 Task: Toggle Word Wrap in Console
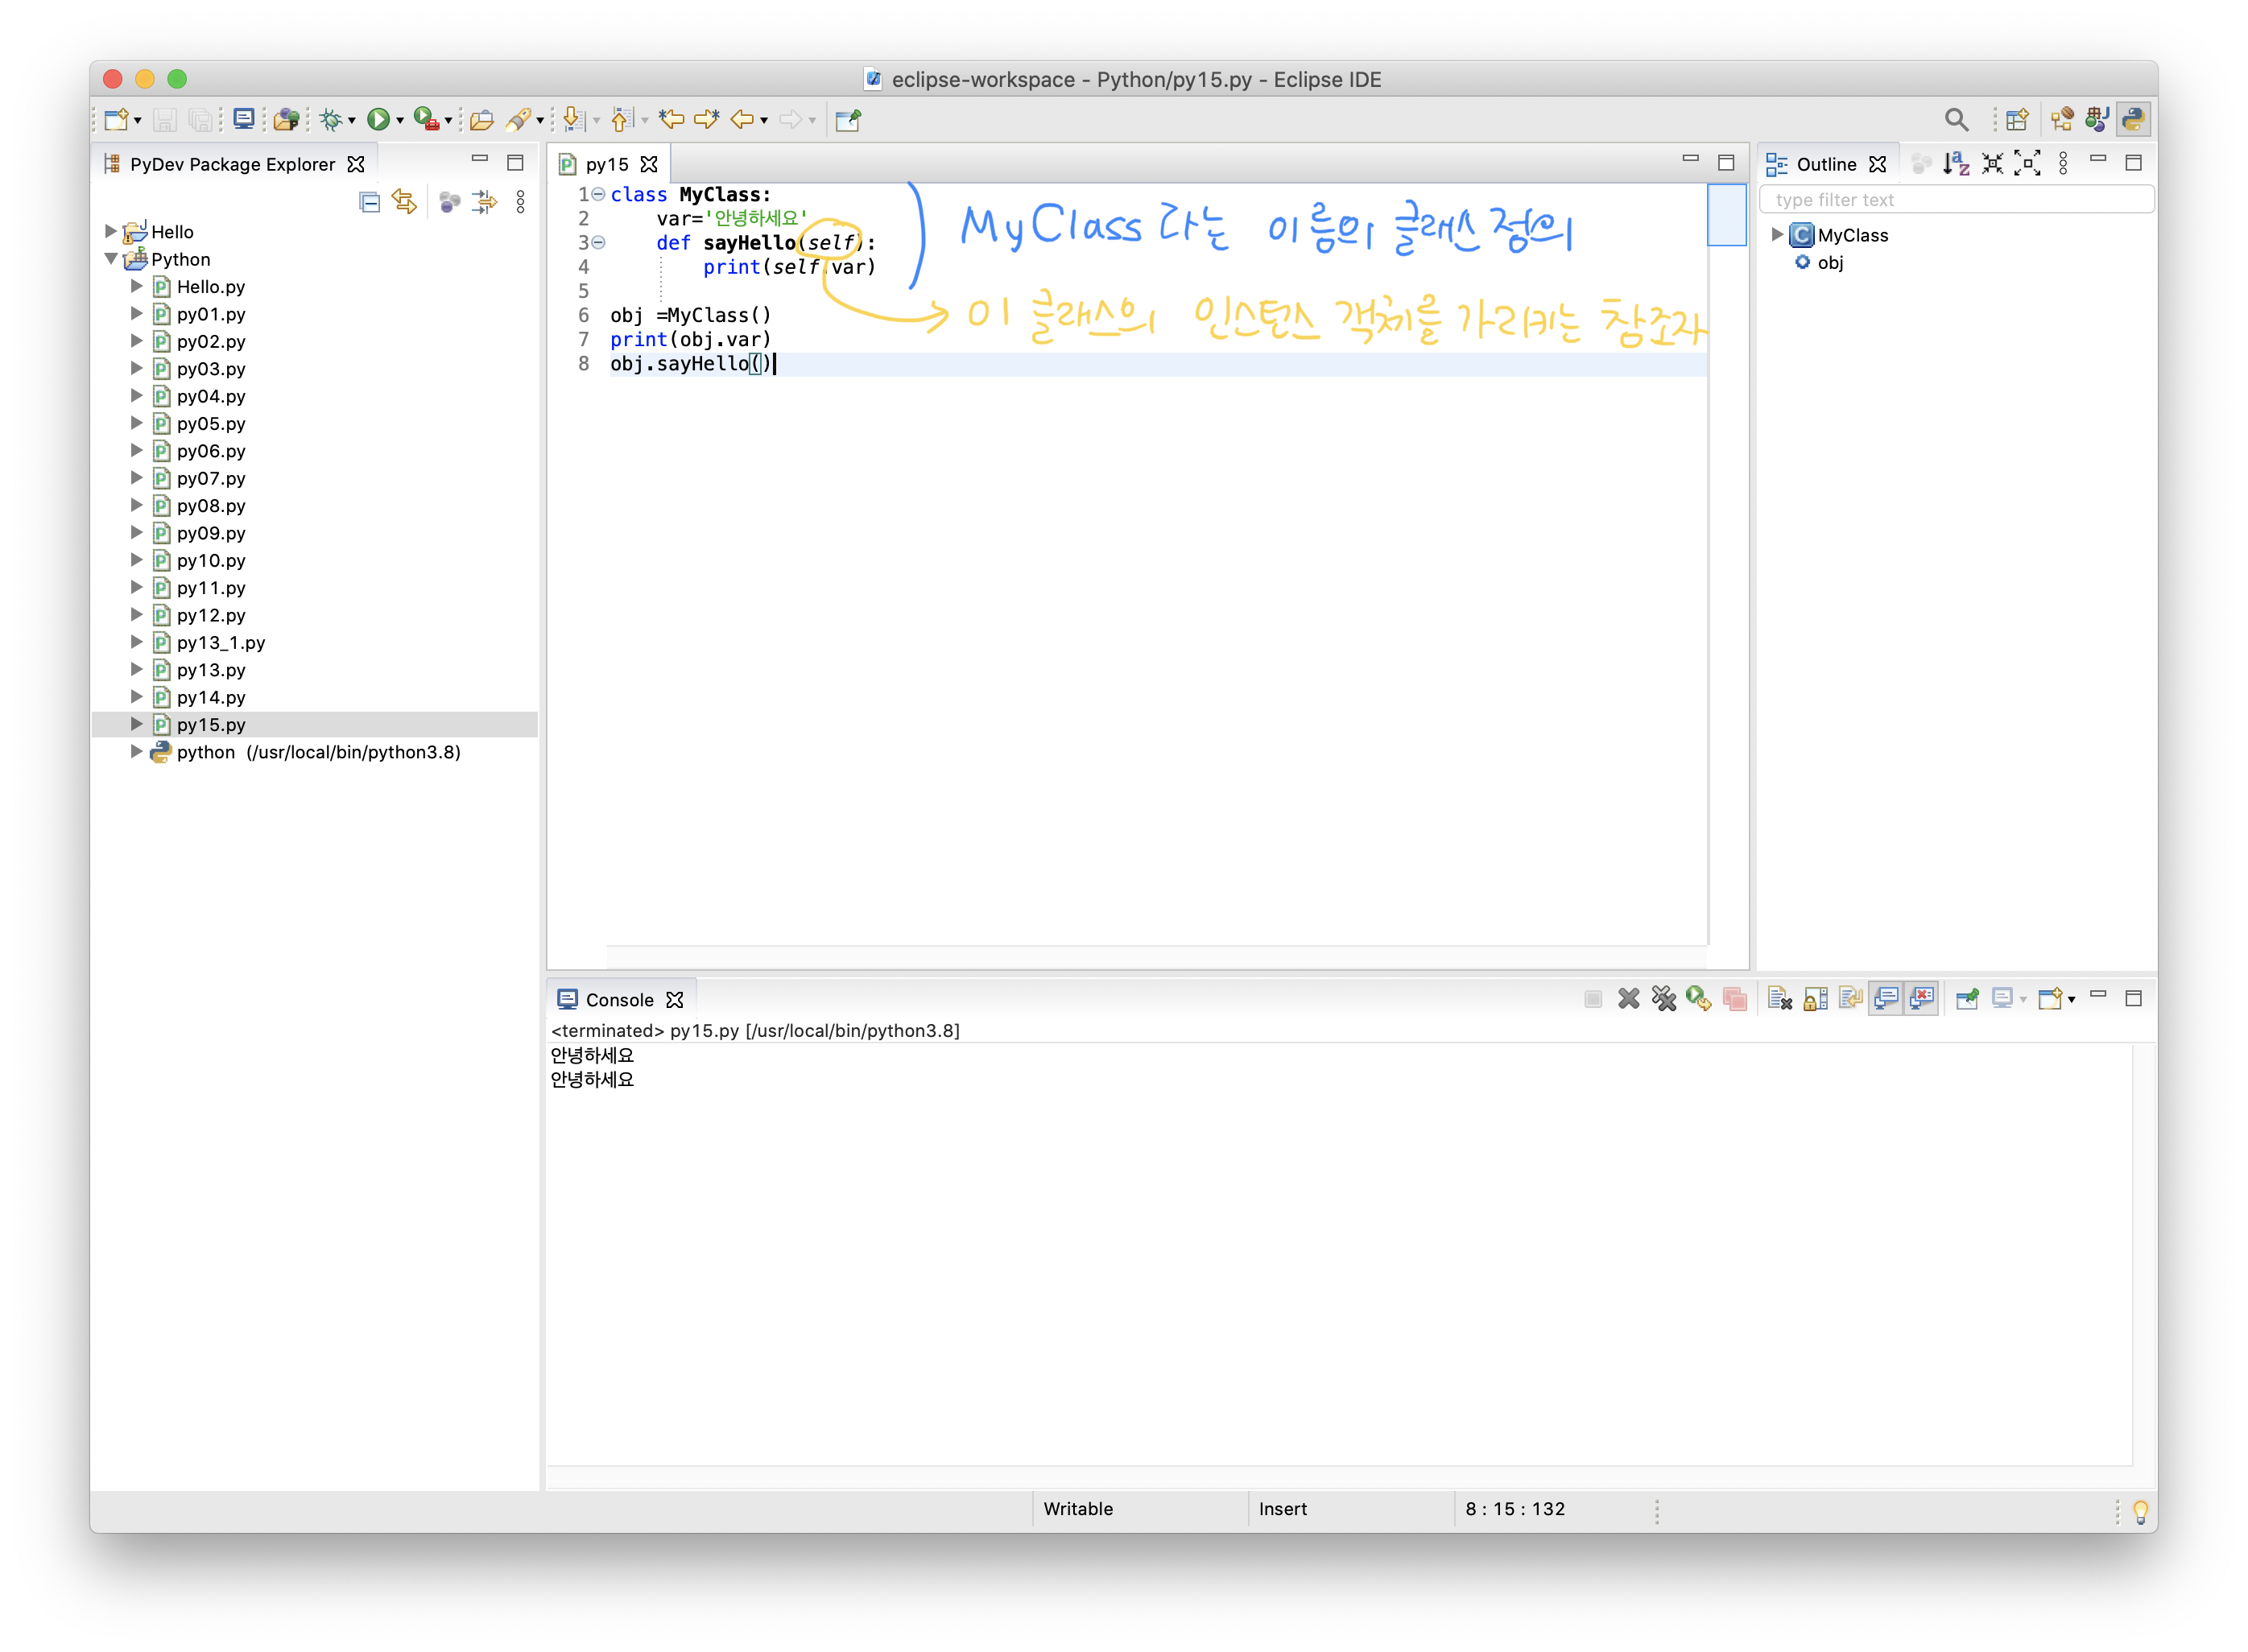[x=1850, y=999]
